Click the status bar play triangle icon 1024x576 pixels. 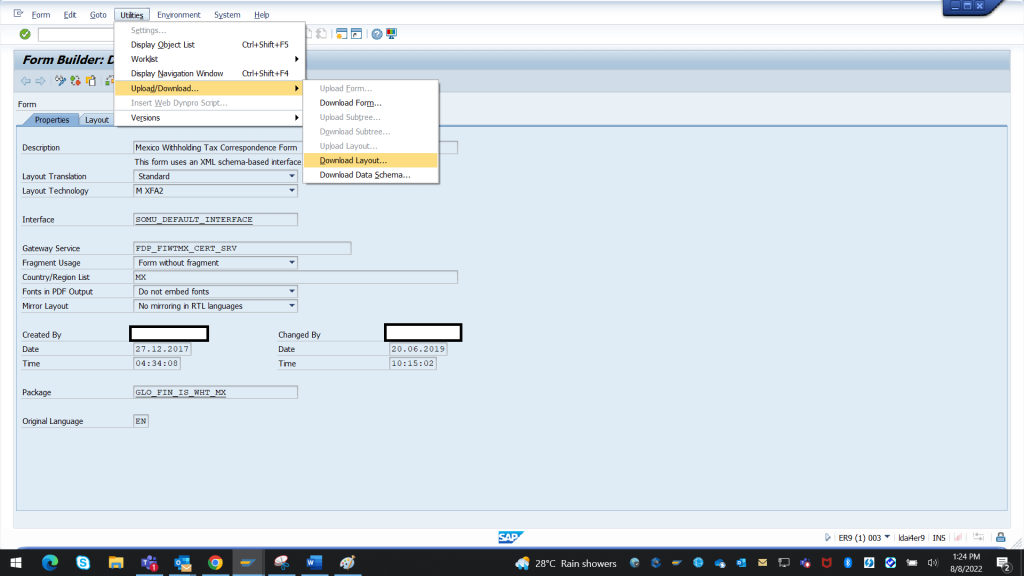(827, 537)
